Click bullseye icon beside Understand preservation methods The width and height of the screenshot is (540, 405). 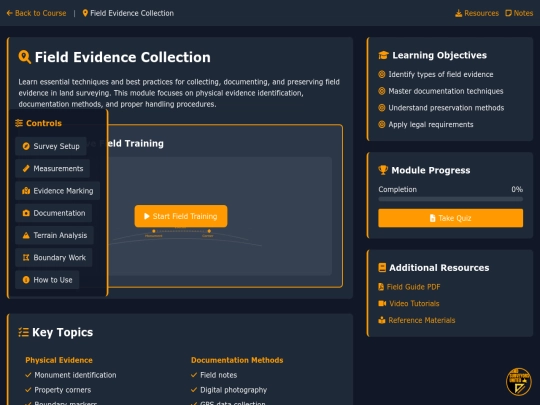pyautogui.click(x=382, y=108)
